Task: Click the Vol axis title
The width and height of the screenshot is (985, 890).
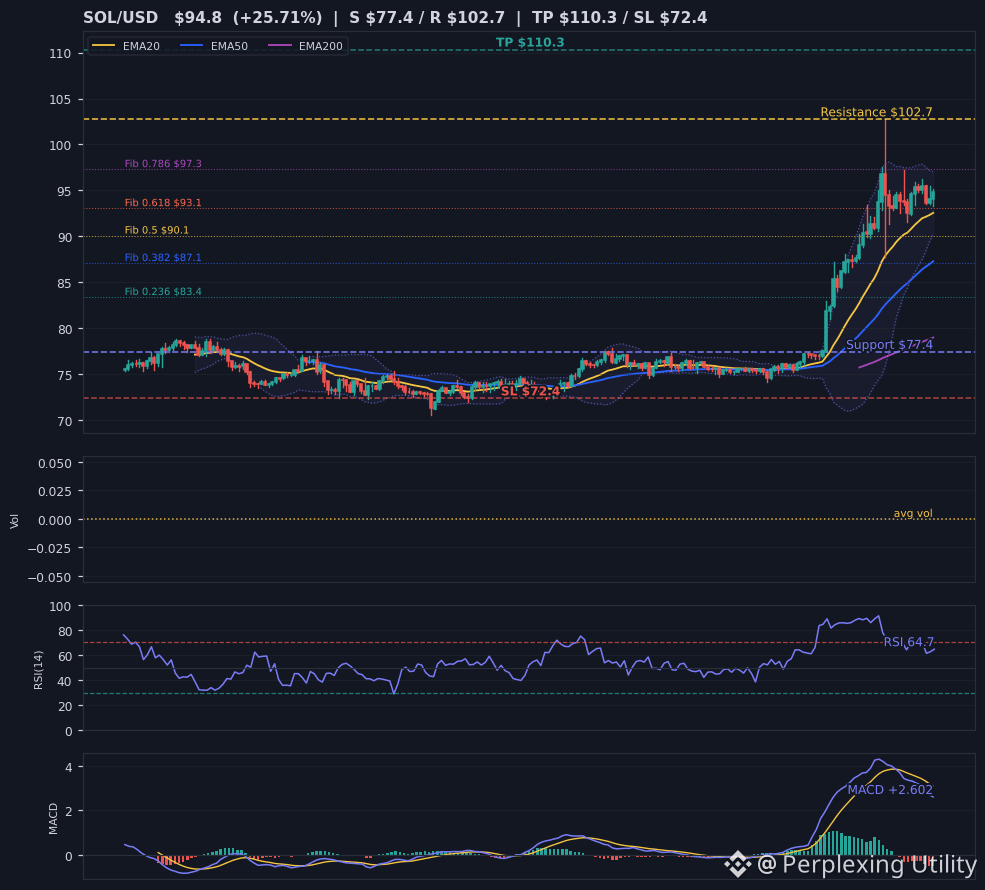Action: 14,520
